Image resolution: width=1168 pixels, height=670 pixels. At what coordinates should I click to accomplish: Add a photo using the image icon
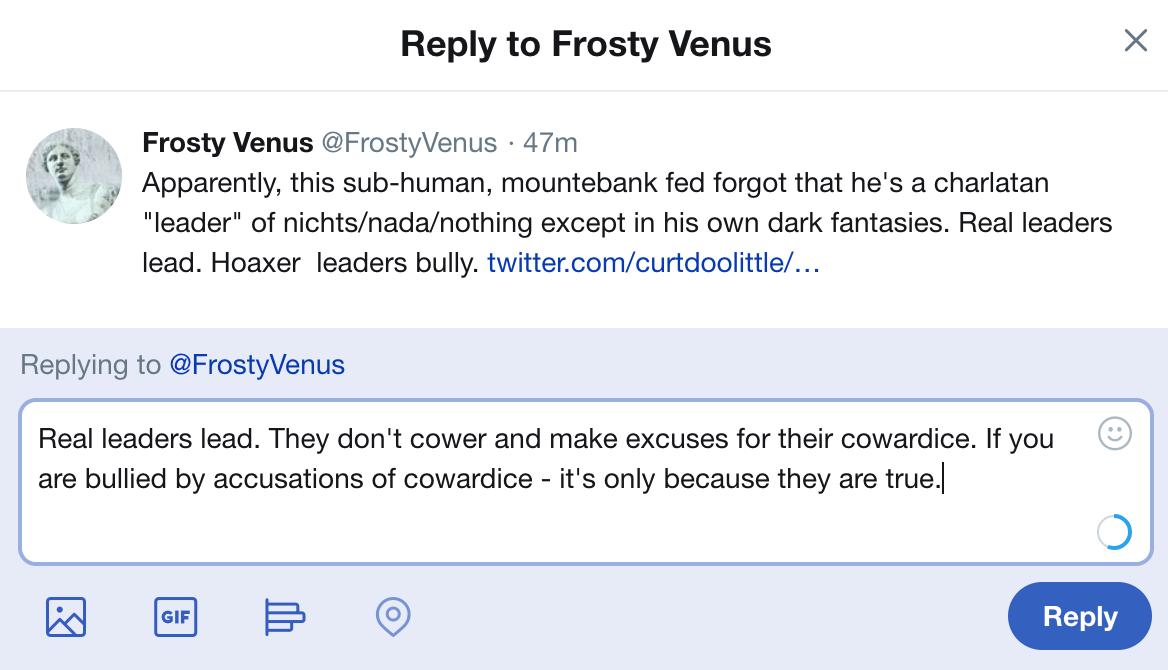[66, 617]
